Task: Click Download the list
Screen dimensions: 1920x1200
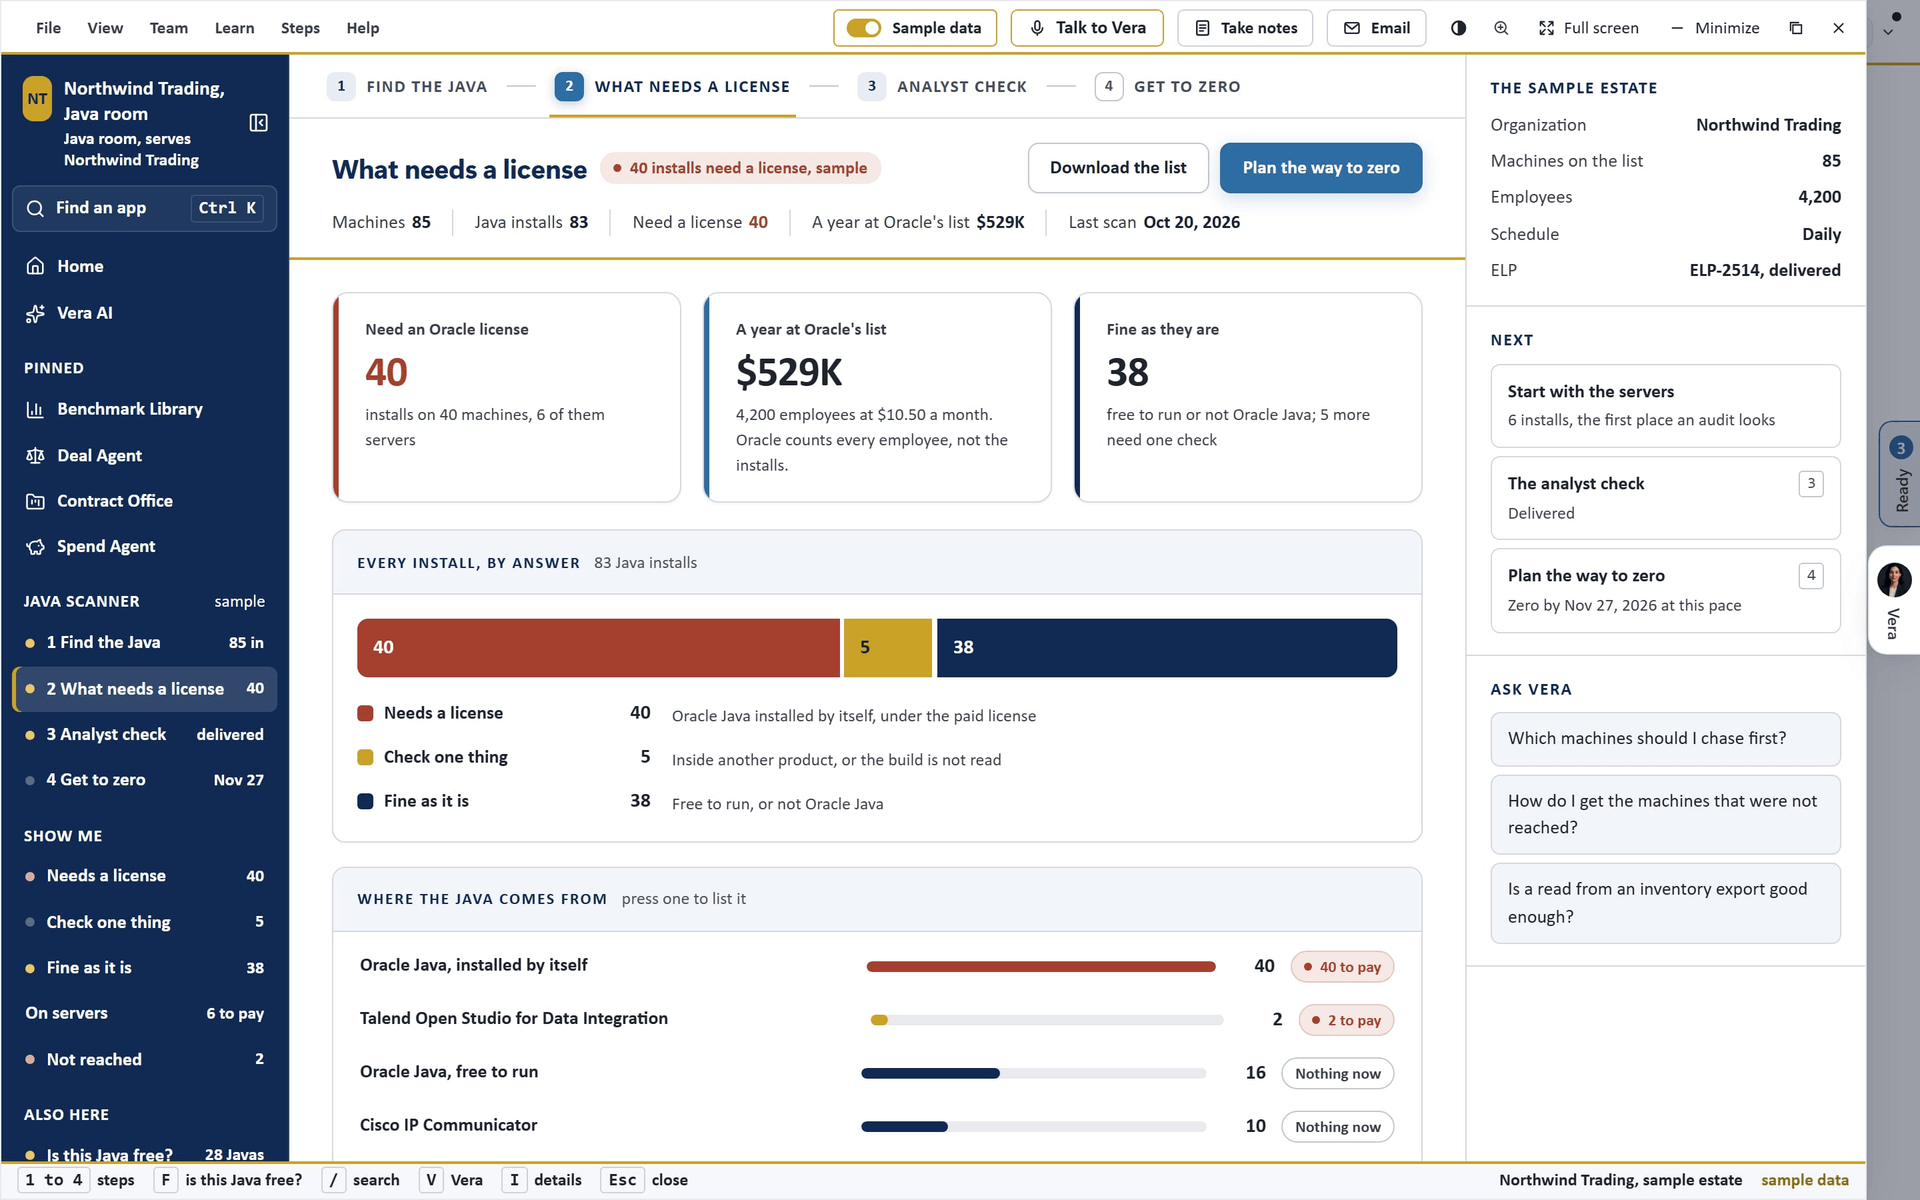Action: [1118, 168]
